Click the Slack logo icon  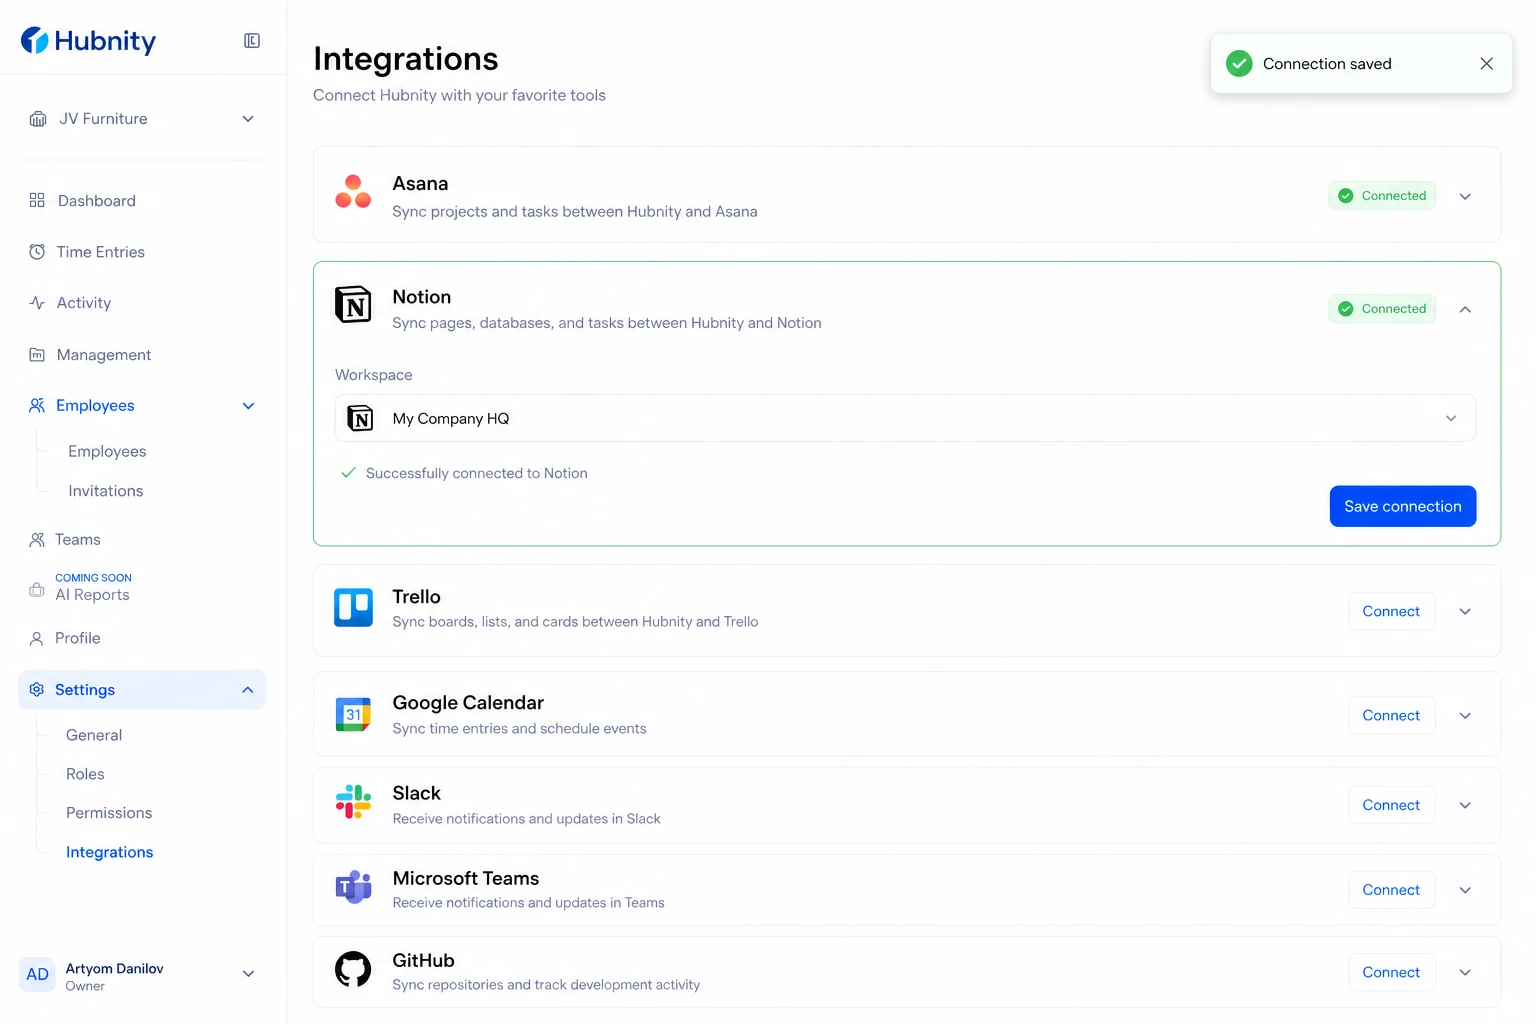(x=353, y=801)
